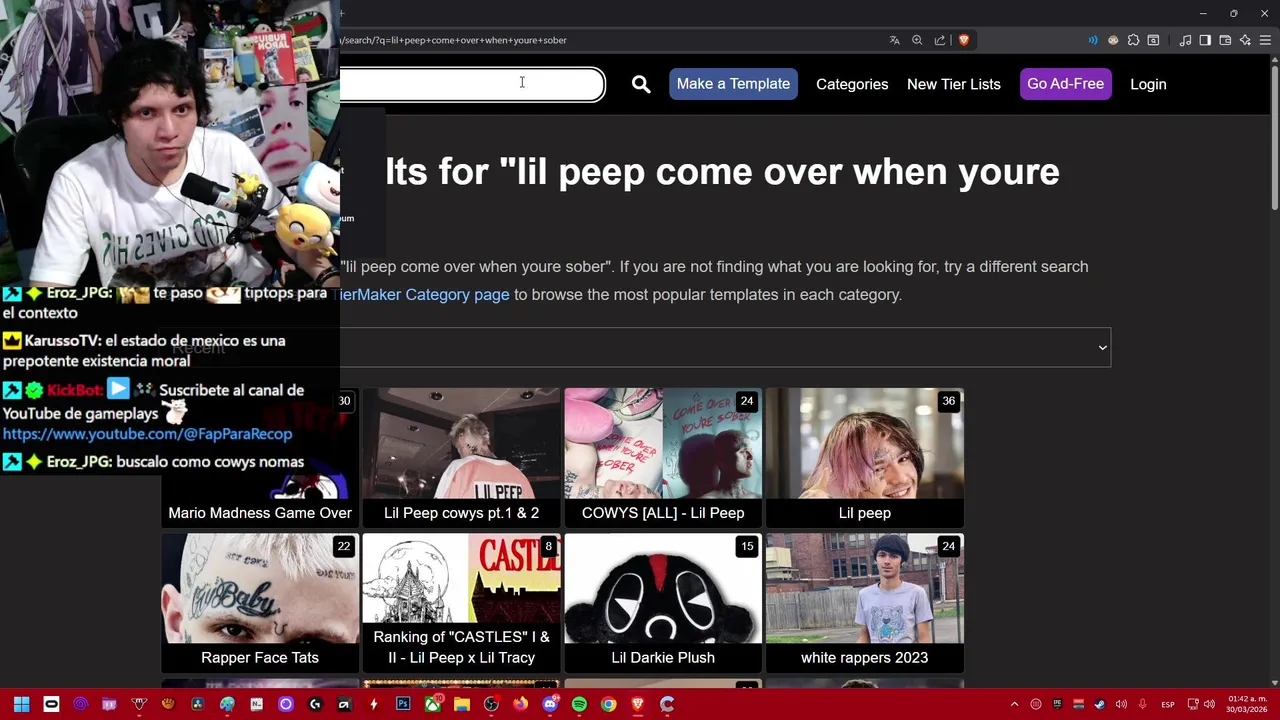Screen dimensions: 1280x720
Task: Open Notion from the taskbar
Action: click(256, 704)
